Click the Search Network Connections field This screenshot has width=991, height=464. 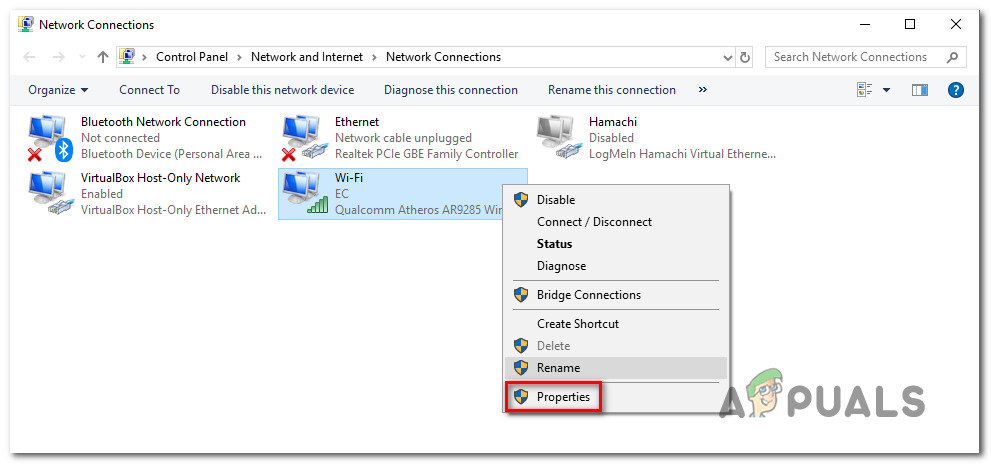tap(855, 57)
